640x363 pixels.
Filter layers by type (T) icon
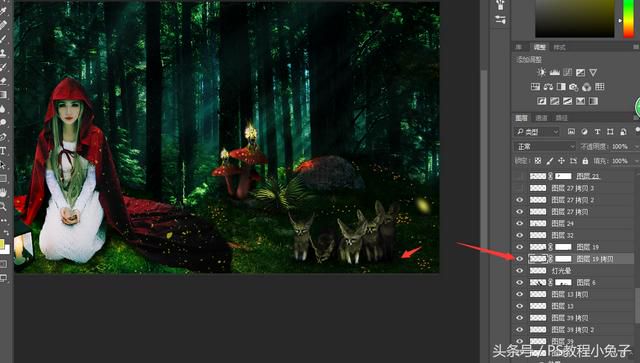[597, 131]
